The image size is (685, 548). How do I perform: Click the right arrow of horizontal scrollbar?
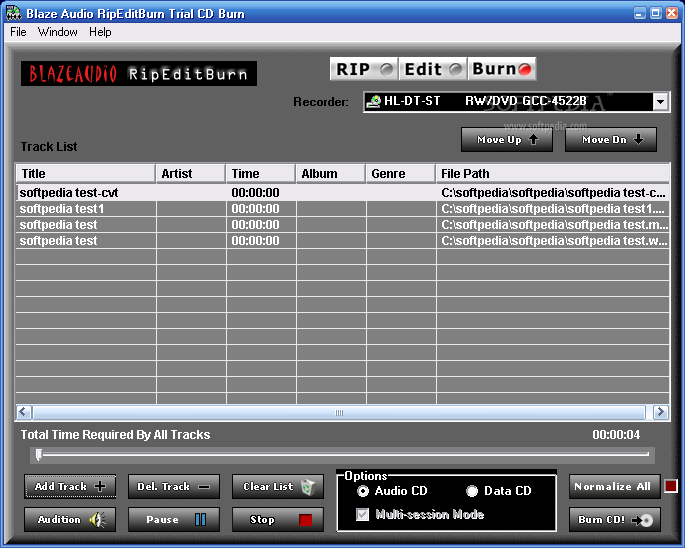[661, 412]
